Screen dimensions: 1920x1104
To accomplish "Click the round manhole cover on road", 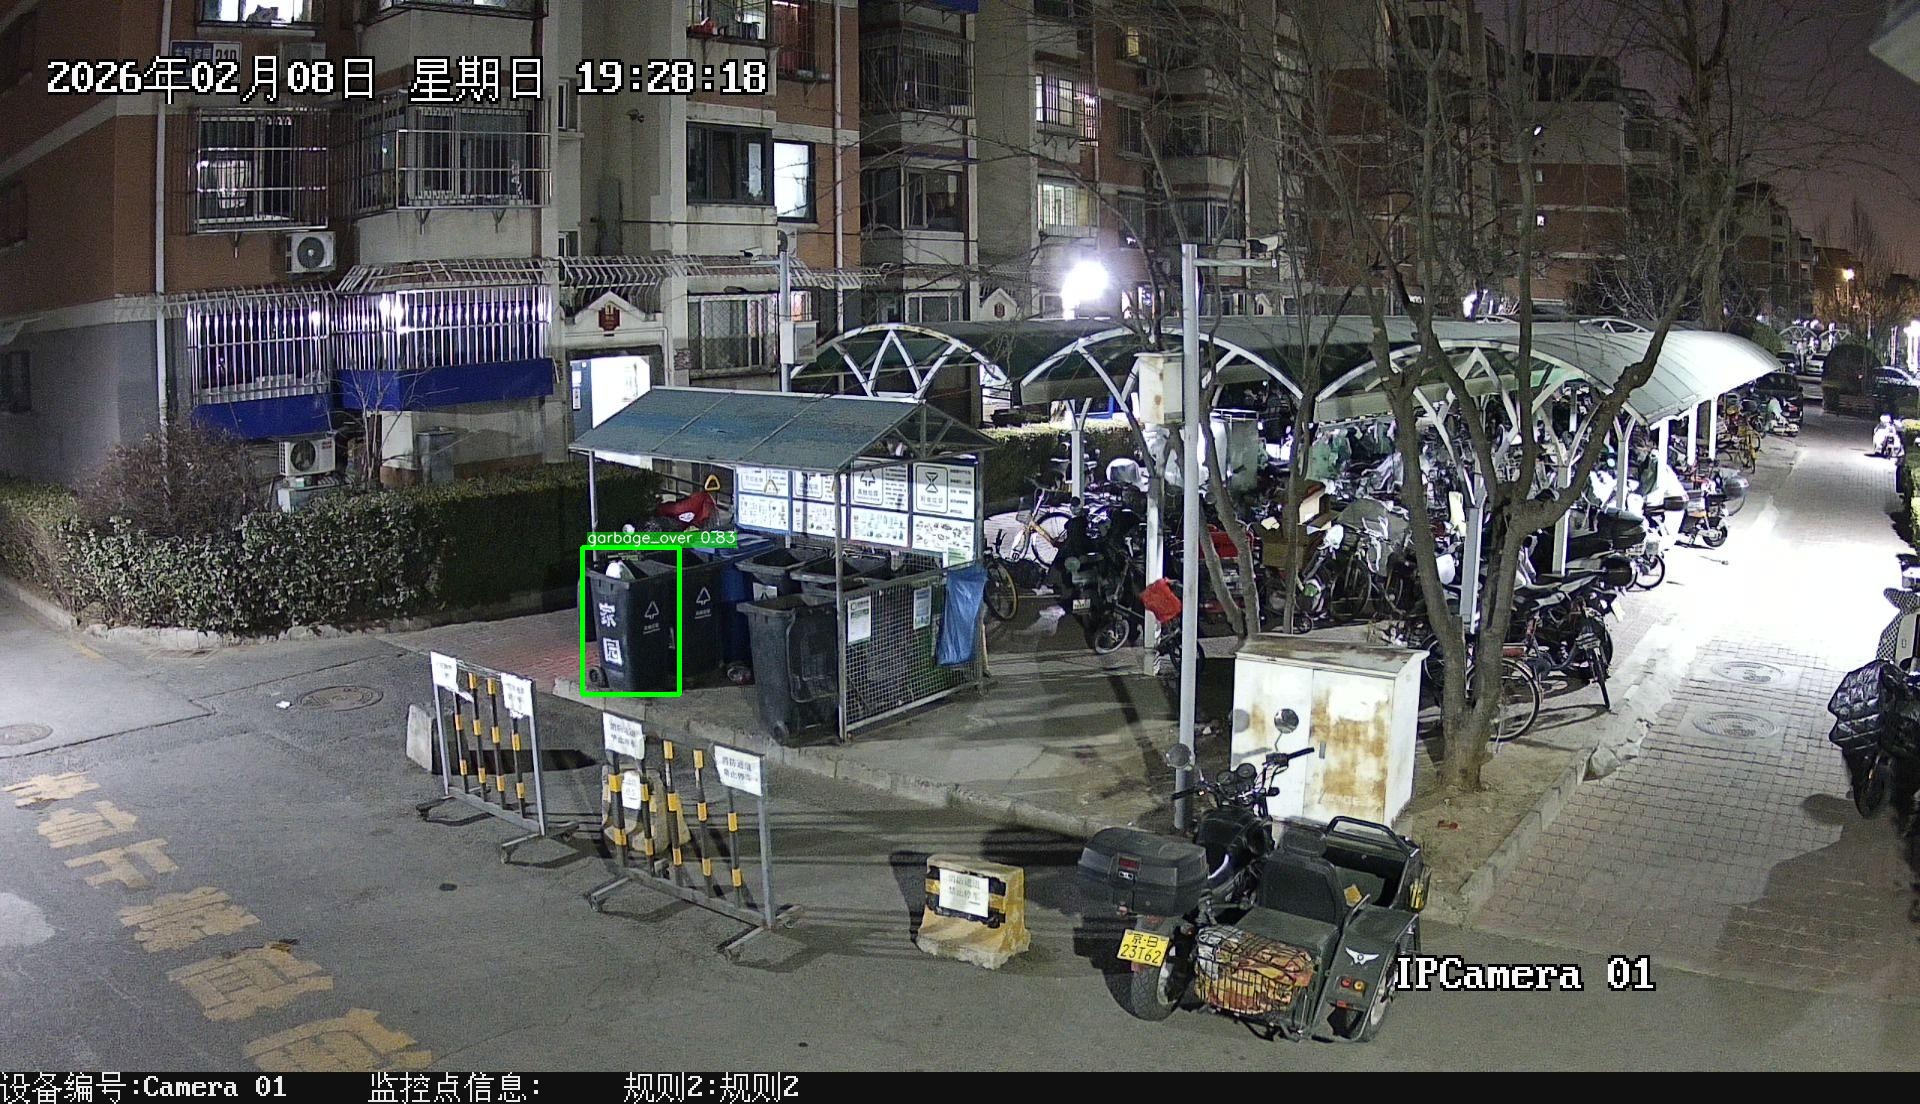I will tap(340, 697).
